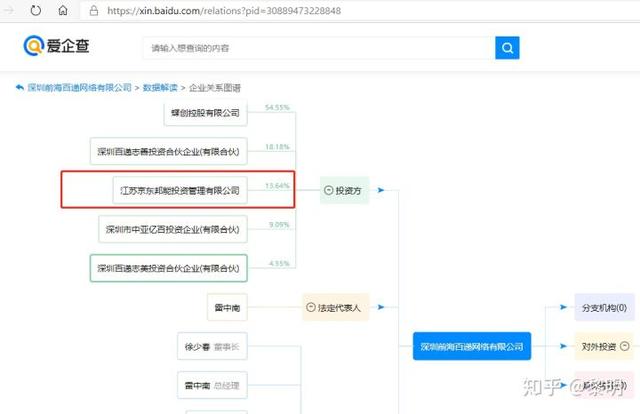Click the back arrow icon in breadcrumb
The width and height of the screenshot is (640, 414).
pos(20,87)
